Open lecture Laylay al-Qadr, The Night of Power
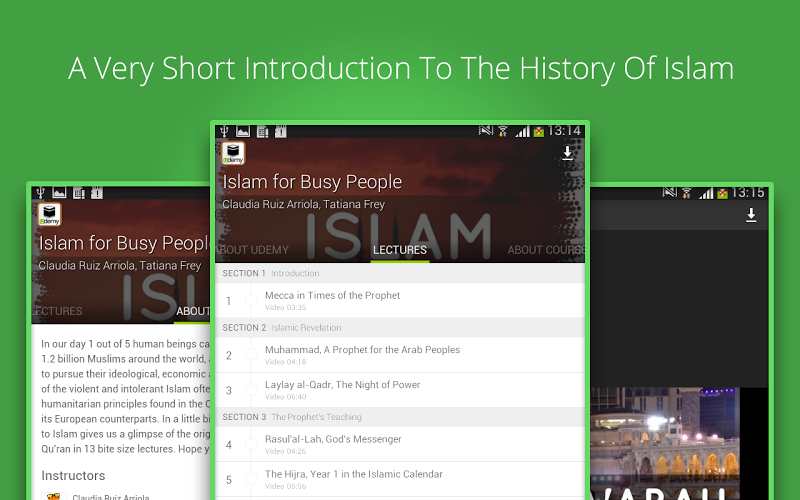Screen dimensions: 800x500 pos(400,390)
